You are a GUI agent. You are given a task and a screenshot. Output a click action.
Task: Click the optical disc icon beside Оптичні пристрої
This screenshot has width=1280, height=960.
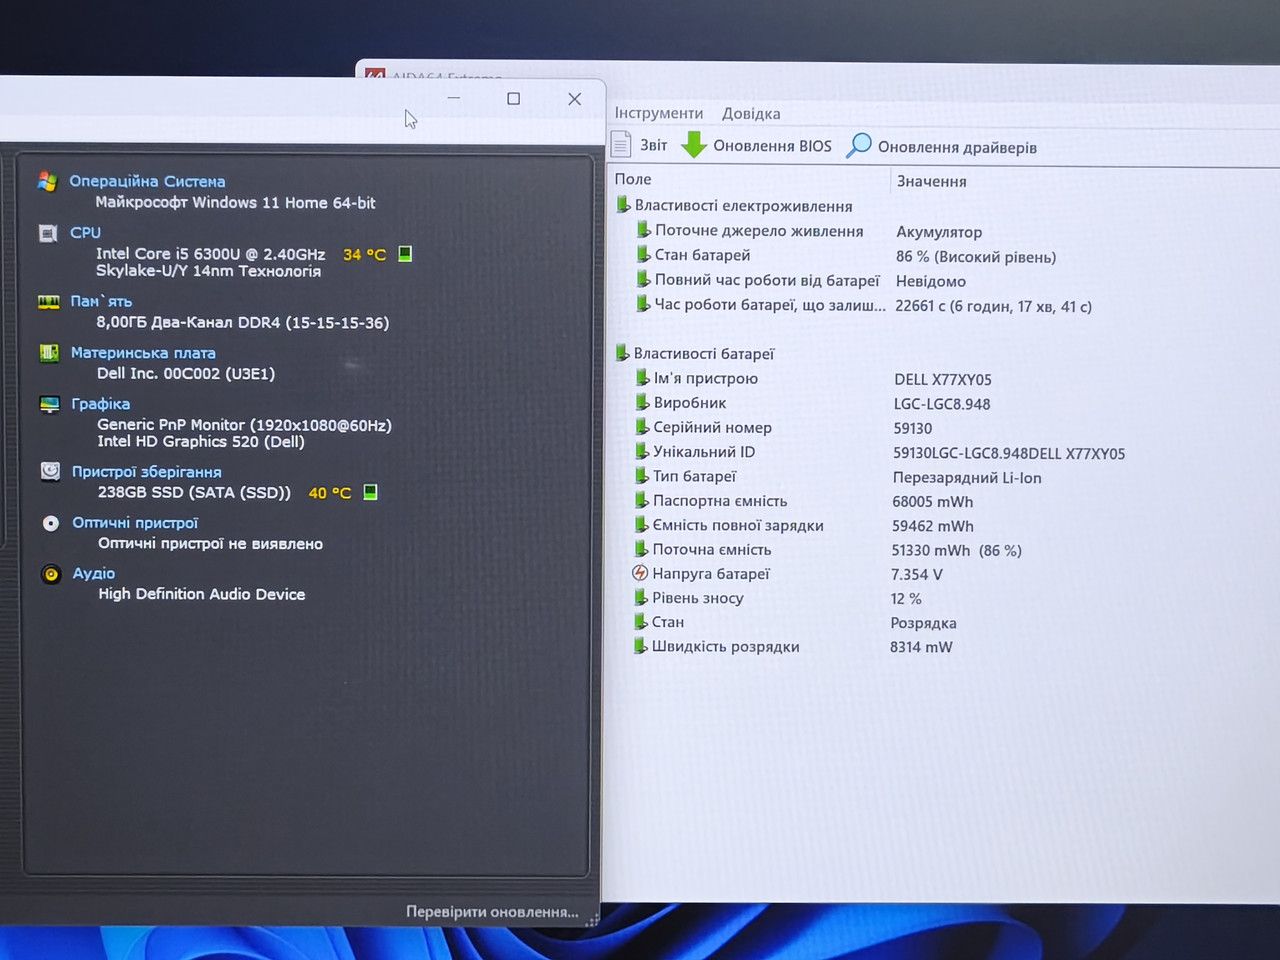(51, 523)
